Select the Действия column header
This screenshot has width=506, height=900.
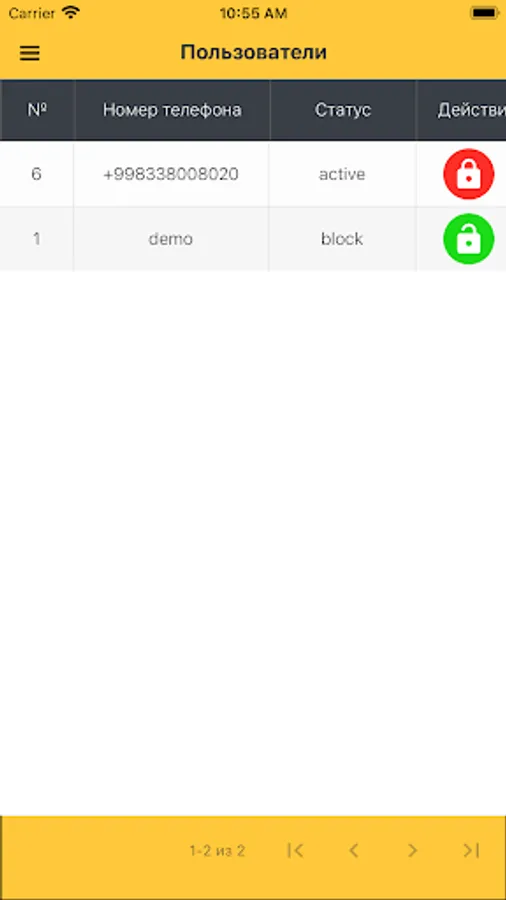(x=461, y=110)
